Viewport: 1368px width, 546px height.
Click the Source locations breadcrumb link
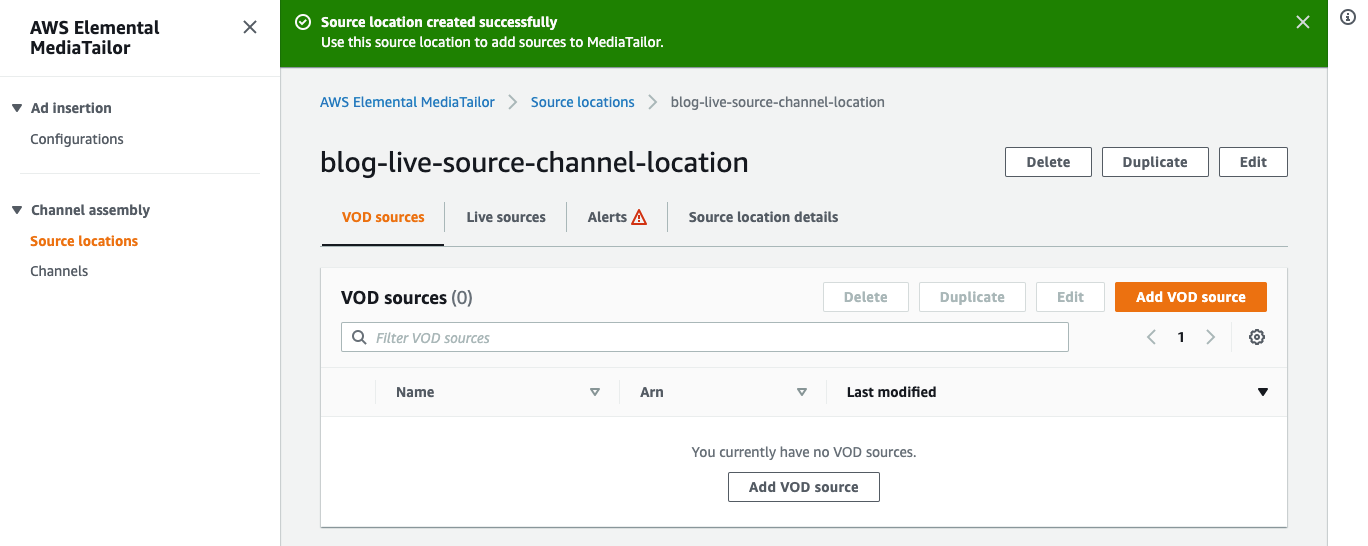[582, 102]
